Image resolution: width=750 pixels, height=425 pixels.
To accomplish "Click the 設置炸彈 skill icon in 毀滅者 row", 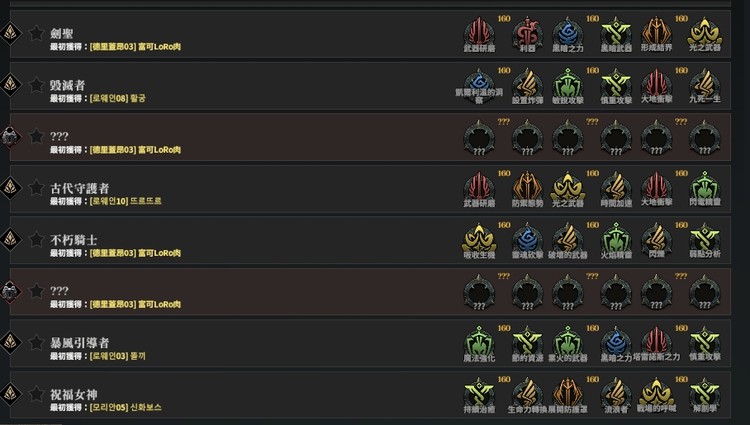I will (x=528, y=85).
